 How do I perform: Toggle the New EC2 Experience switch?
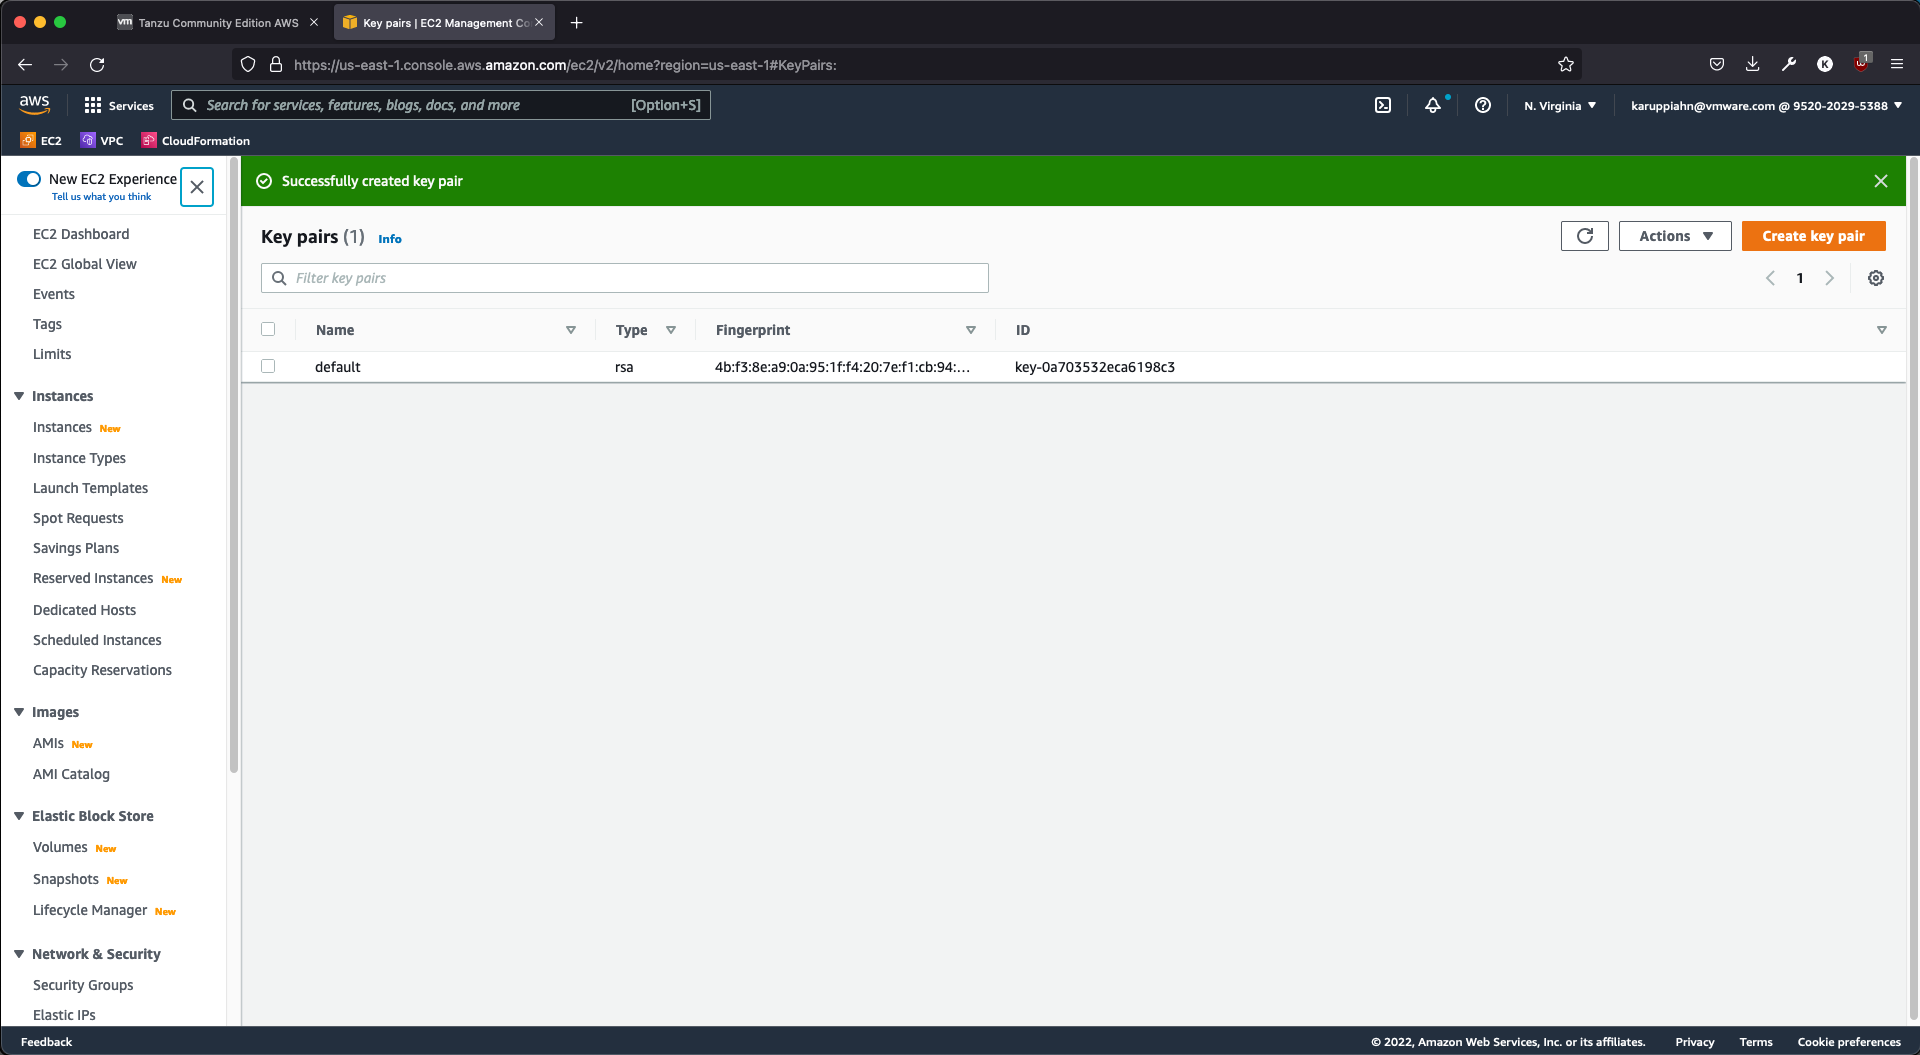pos(29,179)
